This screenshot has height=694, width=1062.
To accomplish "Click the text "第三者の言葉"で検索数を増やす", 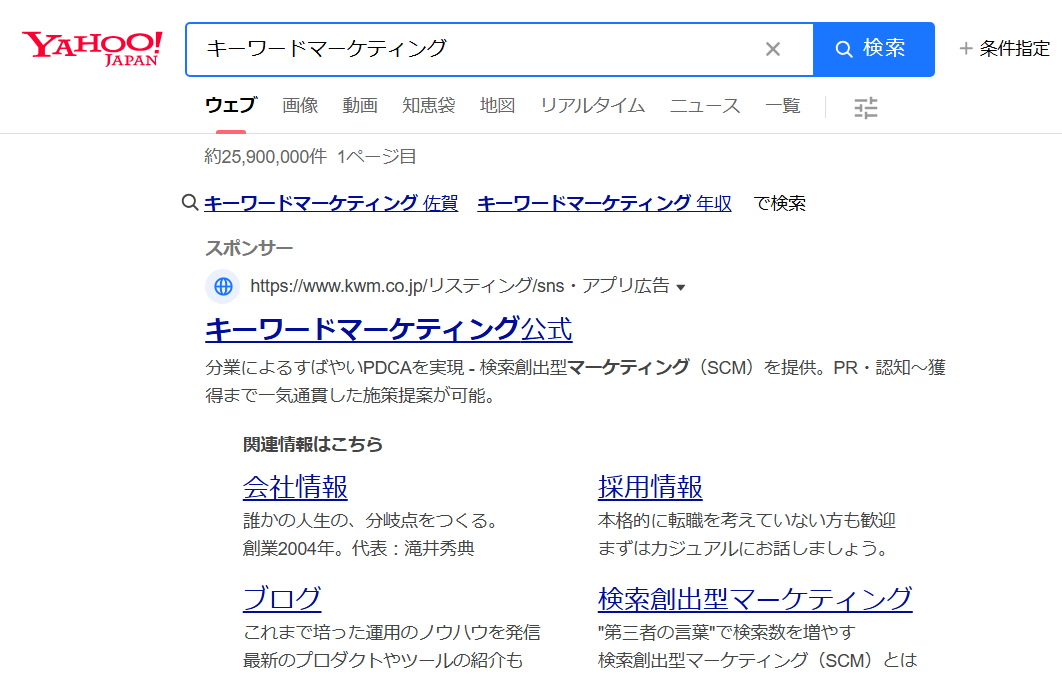I will [x=727, y=632].
